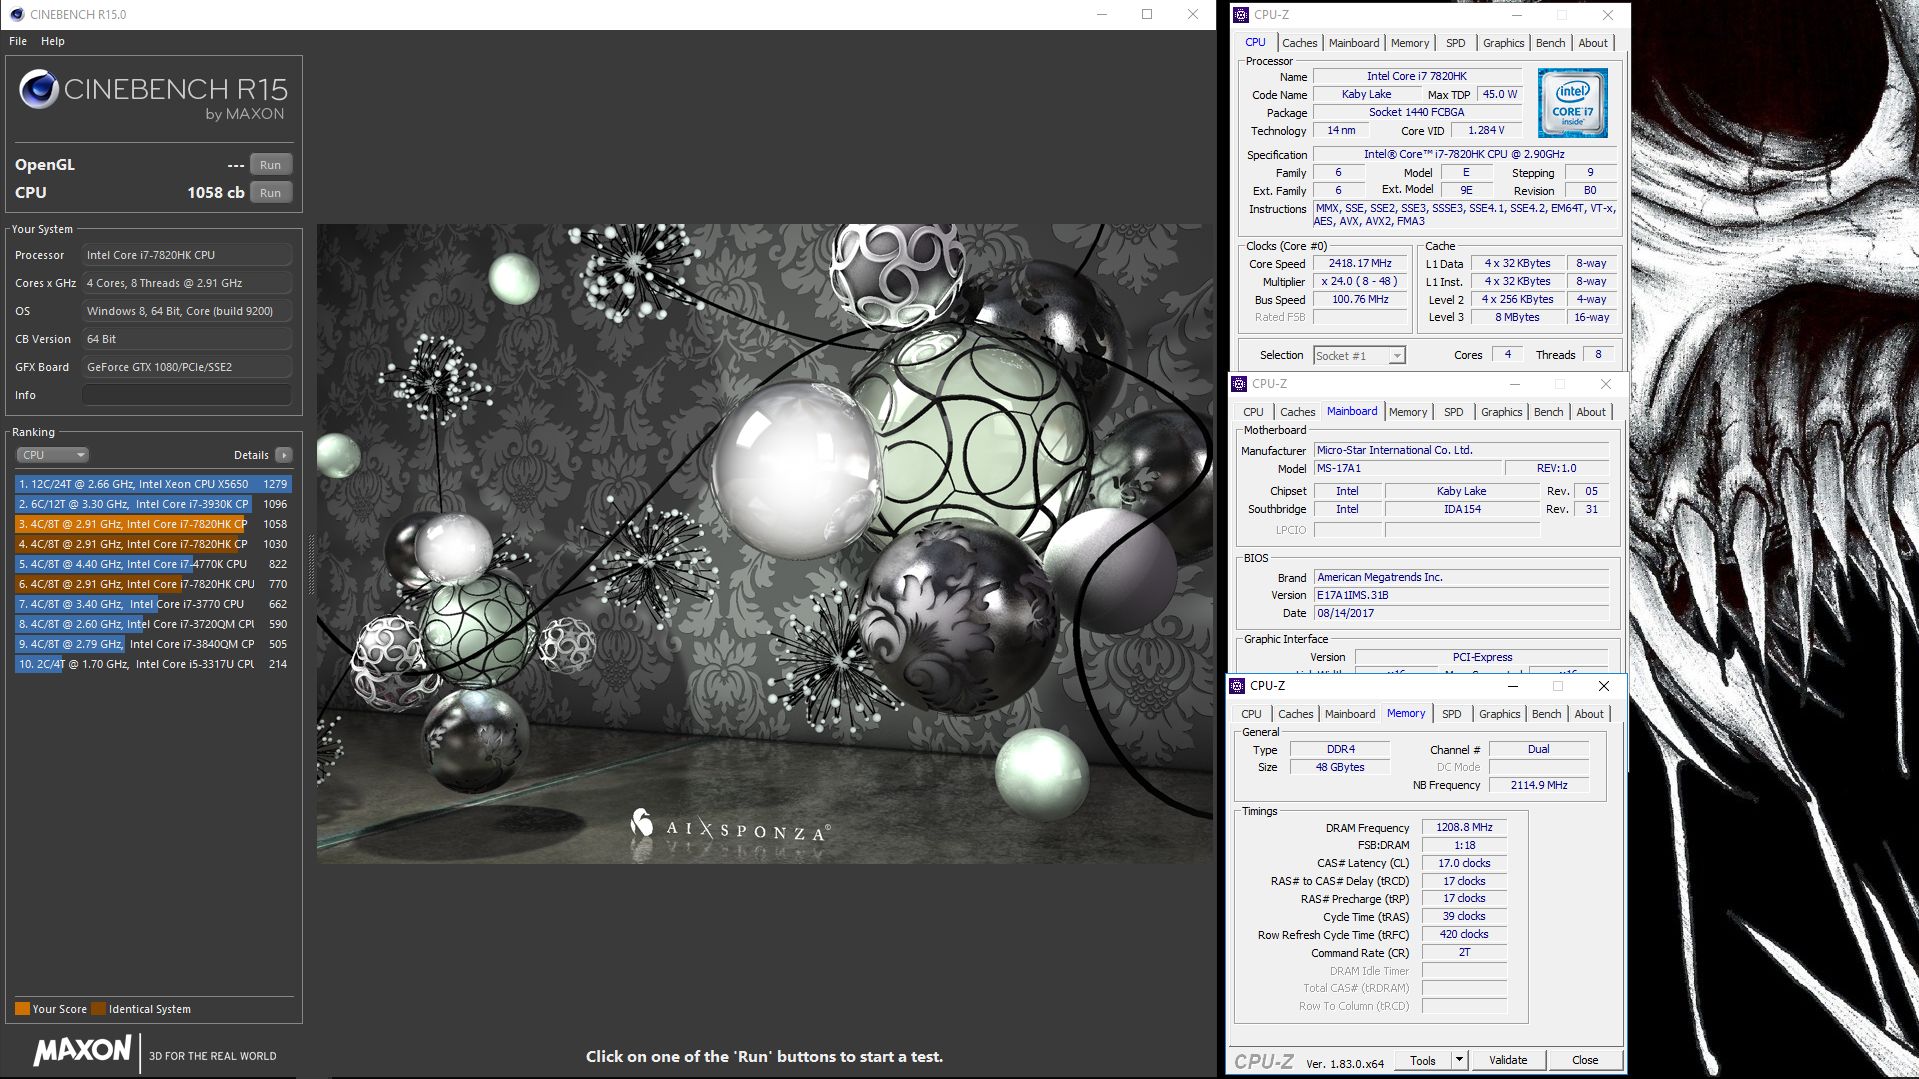
Task: Select ranking row 7 Intel Core i7-3770
Action: tap(153, 604)
